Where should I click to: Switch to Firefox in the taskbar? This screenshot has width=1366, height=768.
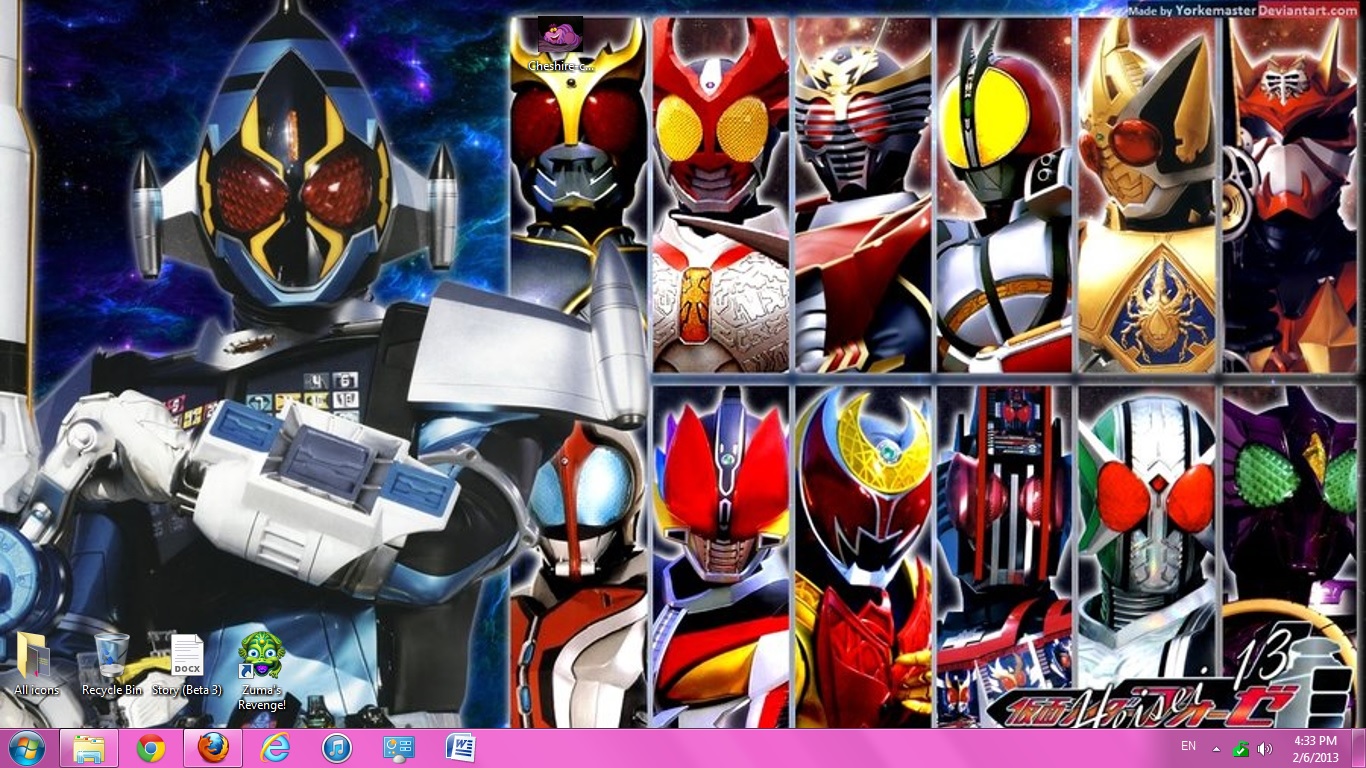[213, 748]
